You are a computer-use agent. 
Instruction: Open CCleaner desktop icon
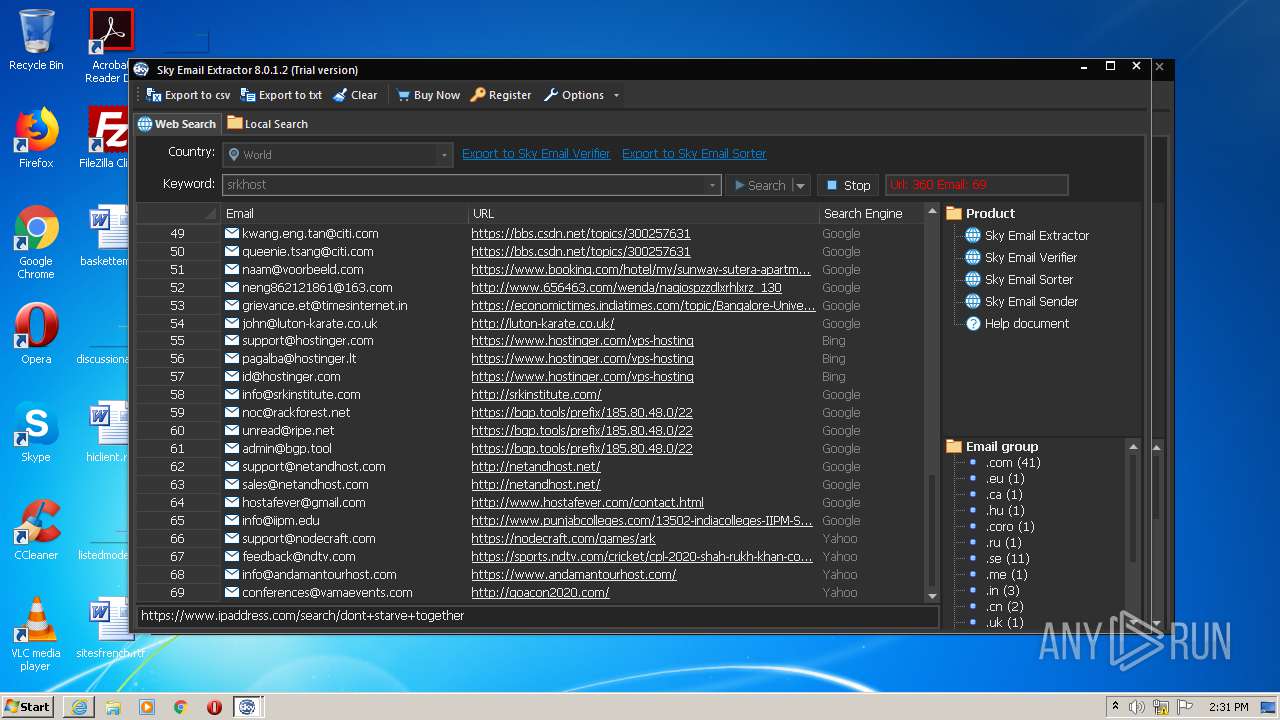tap(36, 530)
